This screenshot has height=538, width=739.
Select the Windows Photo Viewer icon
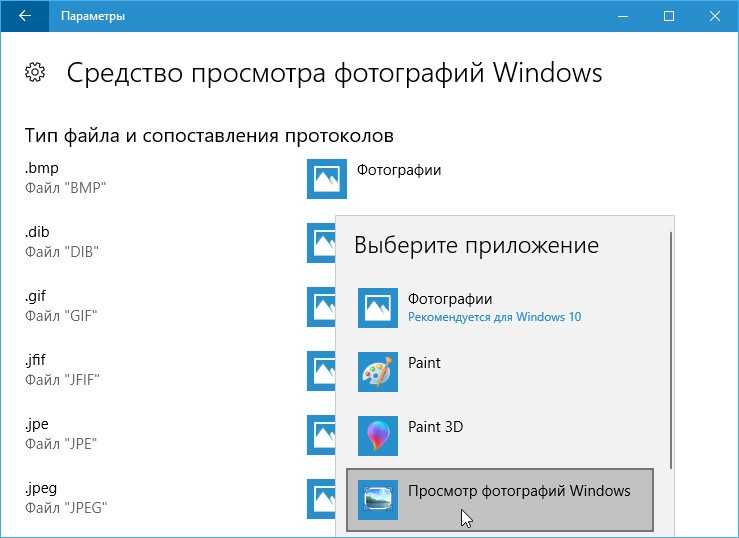378,500
